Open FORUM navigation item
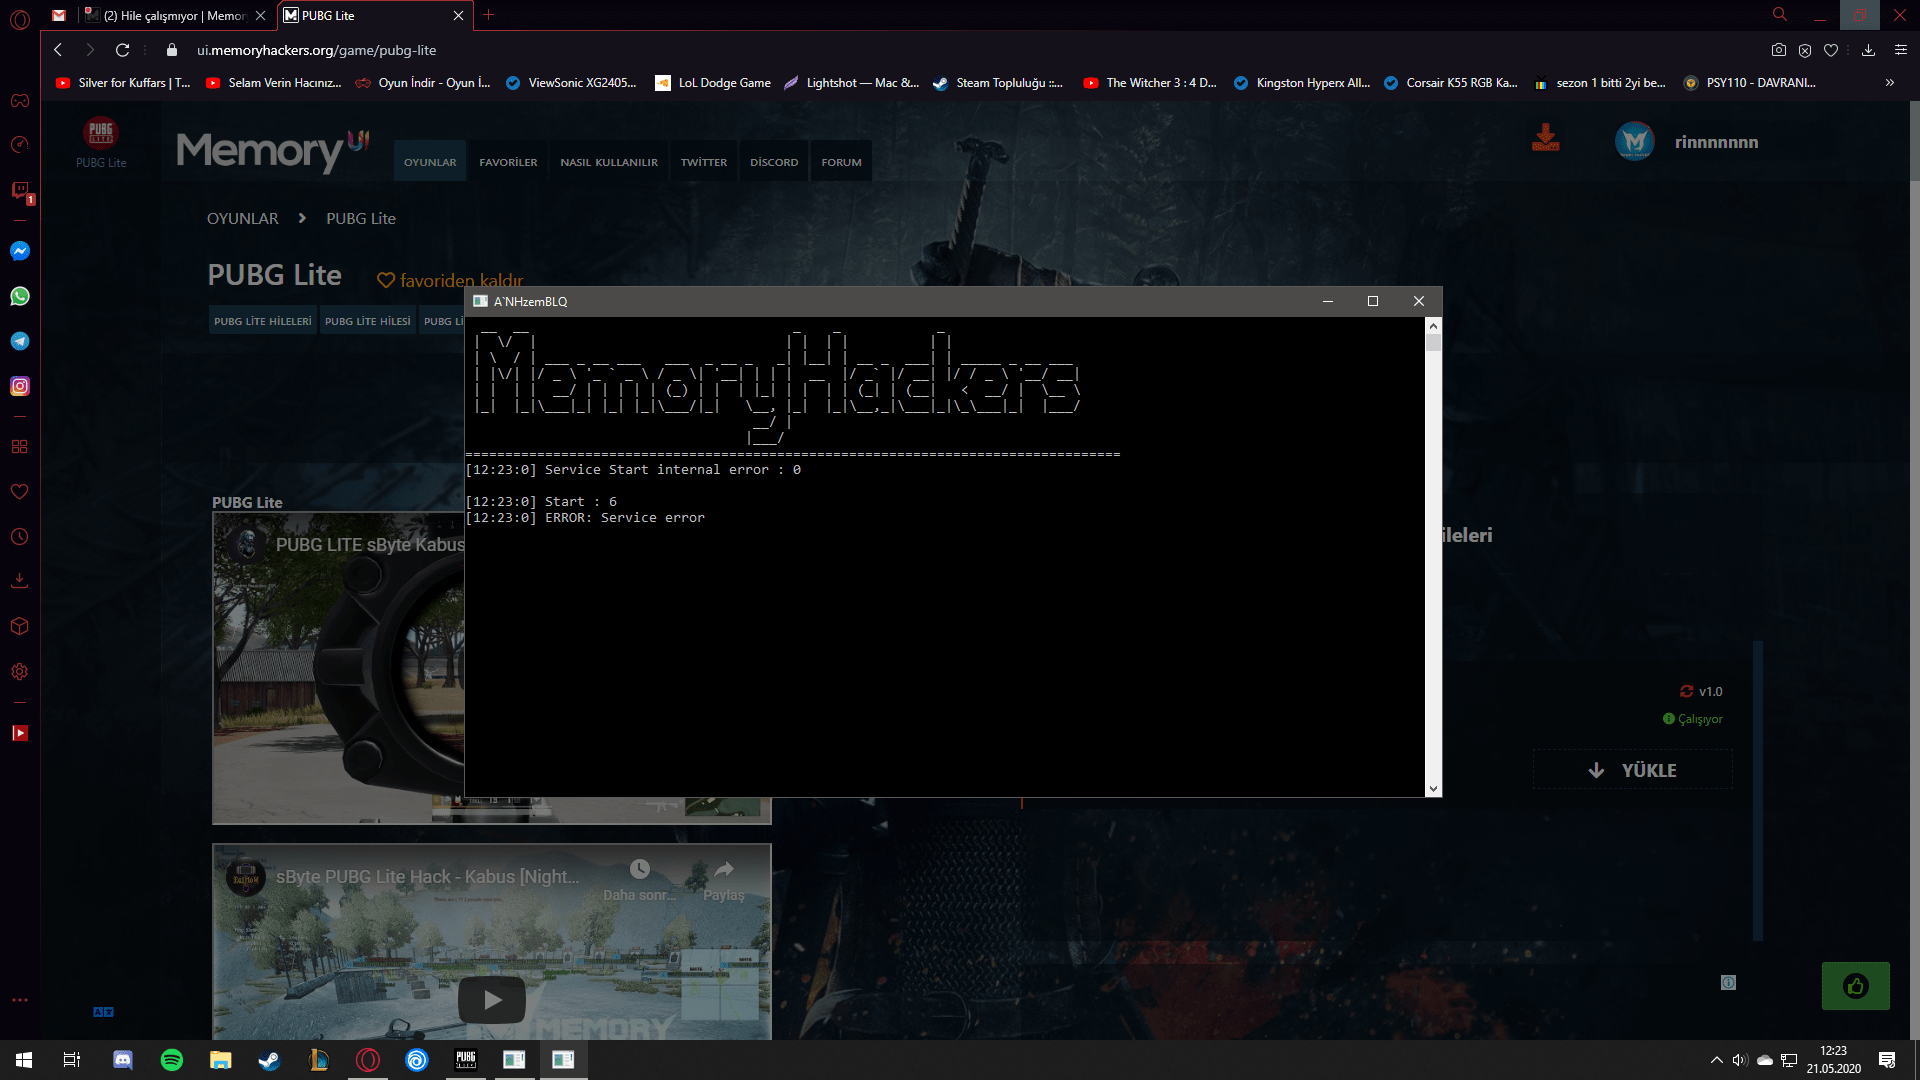1920x1080 pixels. (841, 162)
